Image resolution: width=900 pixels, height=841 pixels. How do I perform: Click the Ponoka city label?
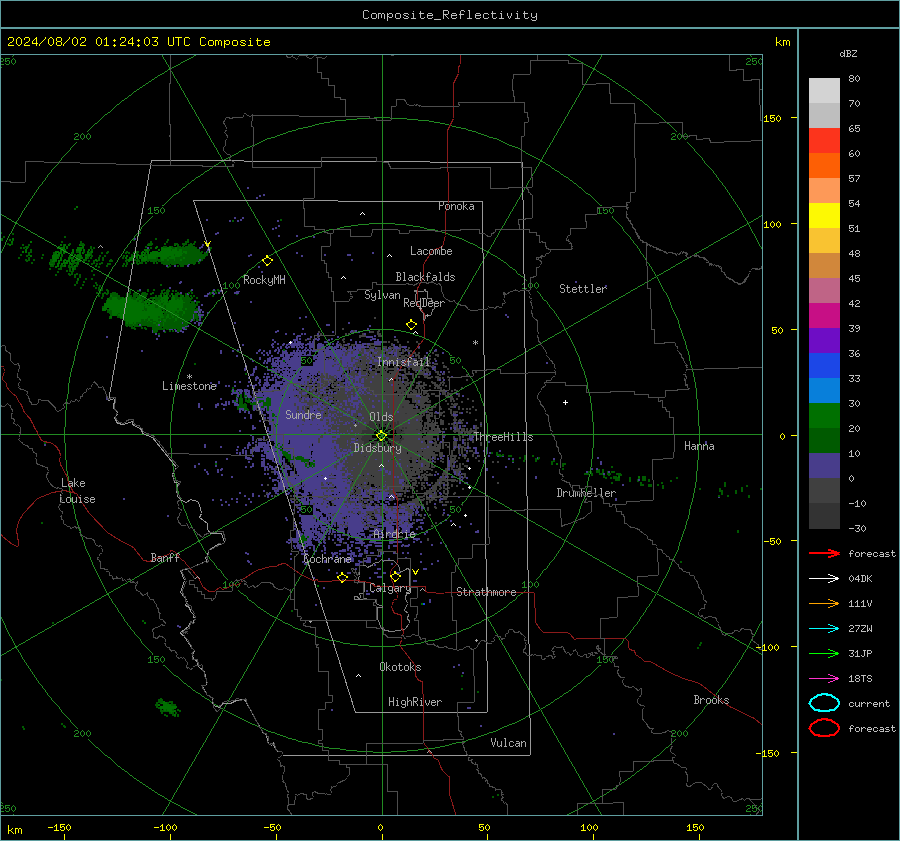tap(456, 206)
